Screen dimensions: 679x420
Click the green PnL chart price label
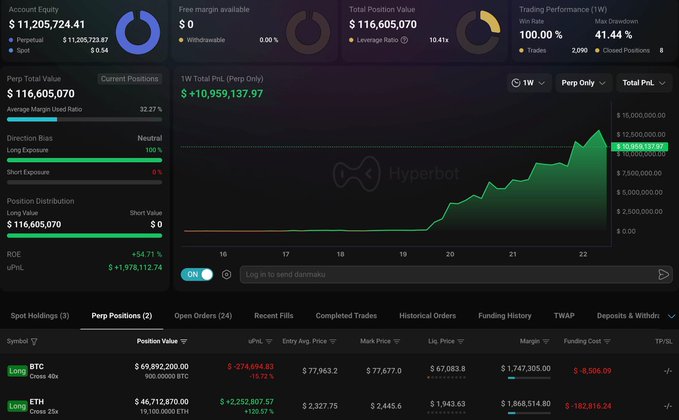point(640,147)
